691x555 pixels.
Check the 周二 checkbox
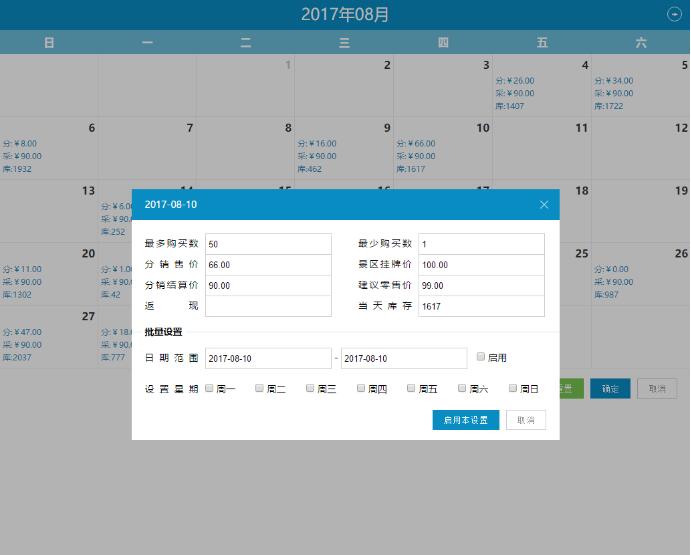pyautogui.click(x=260, y=388)
